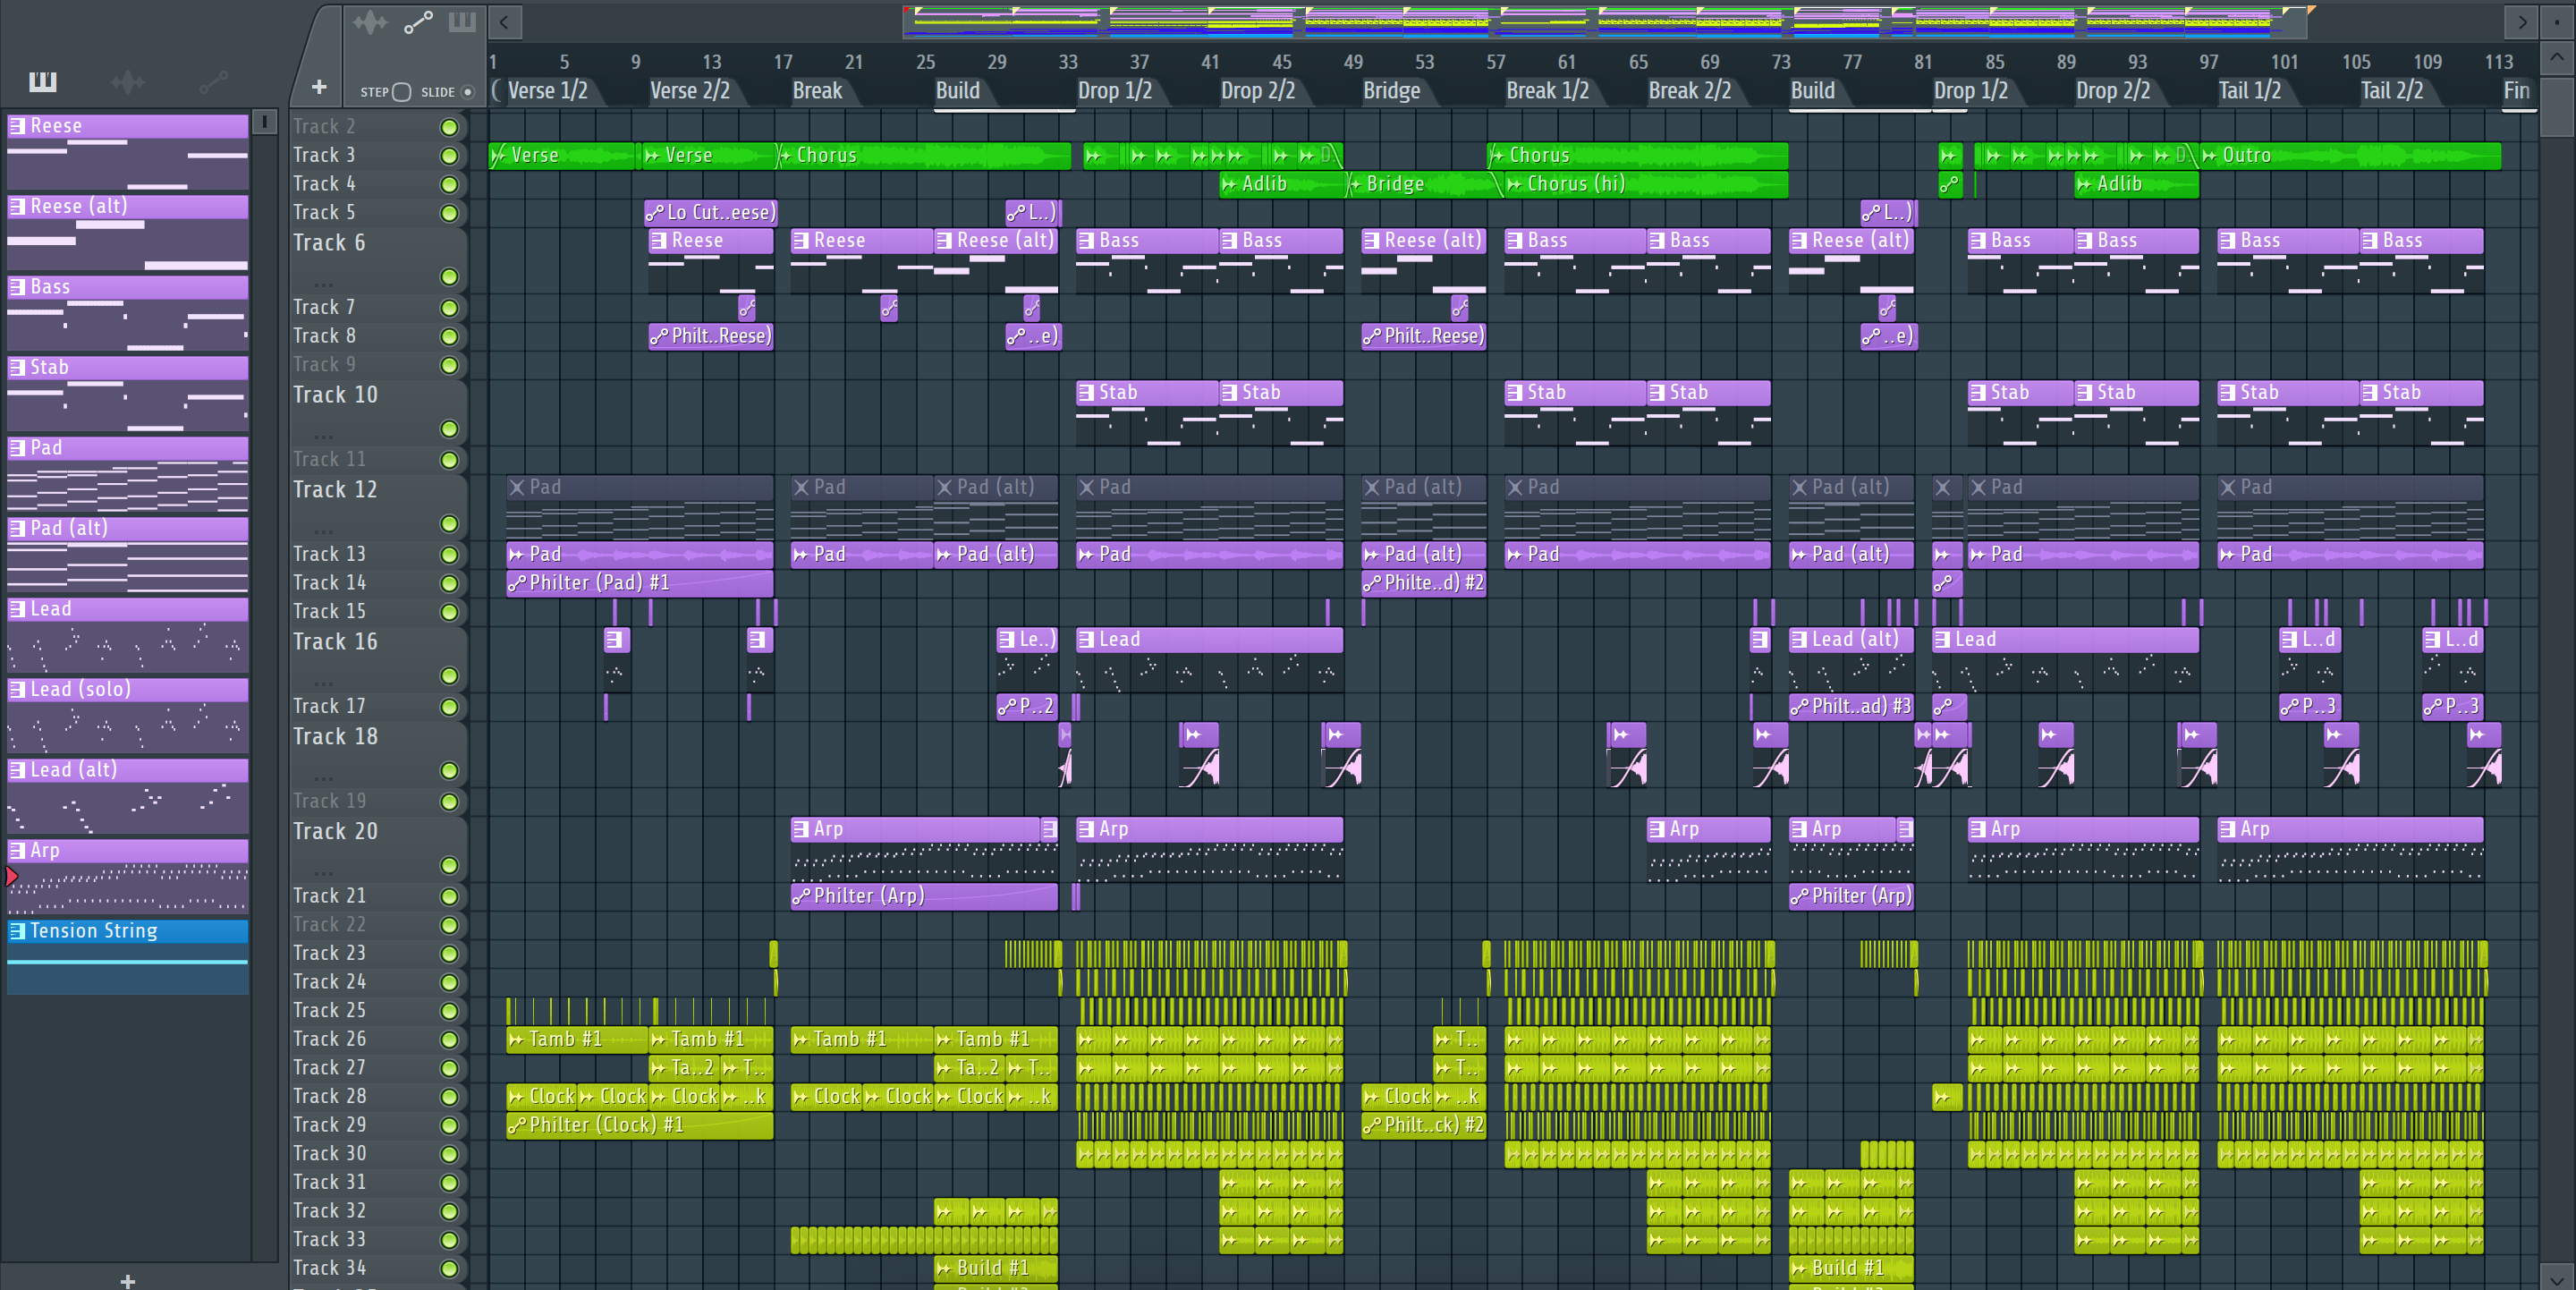This screenshot has height=1290, width=2576.
Task: Click the Chorus (hi) clip's waveform icon
Action: click(1514, 184)
